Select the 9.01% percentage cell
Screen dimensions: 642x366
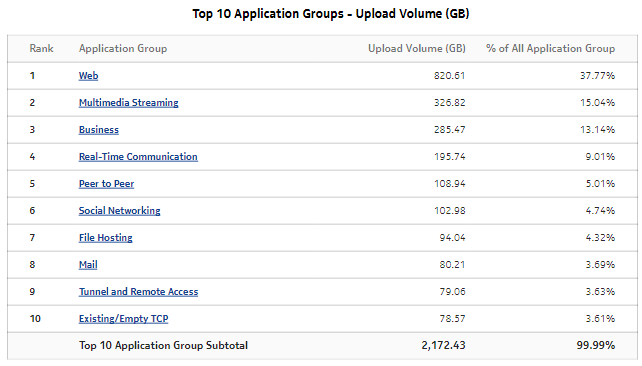point(600,157)
